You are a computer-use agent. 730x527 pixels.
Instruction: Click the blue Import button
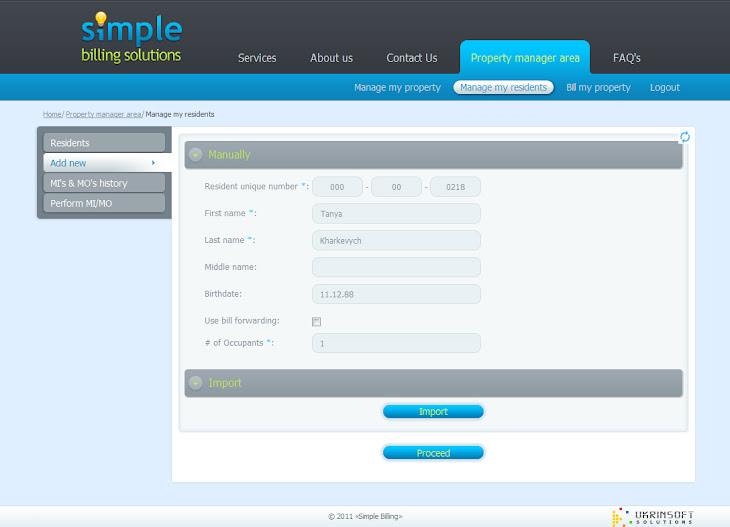tap(433, 412)
